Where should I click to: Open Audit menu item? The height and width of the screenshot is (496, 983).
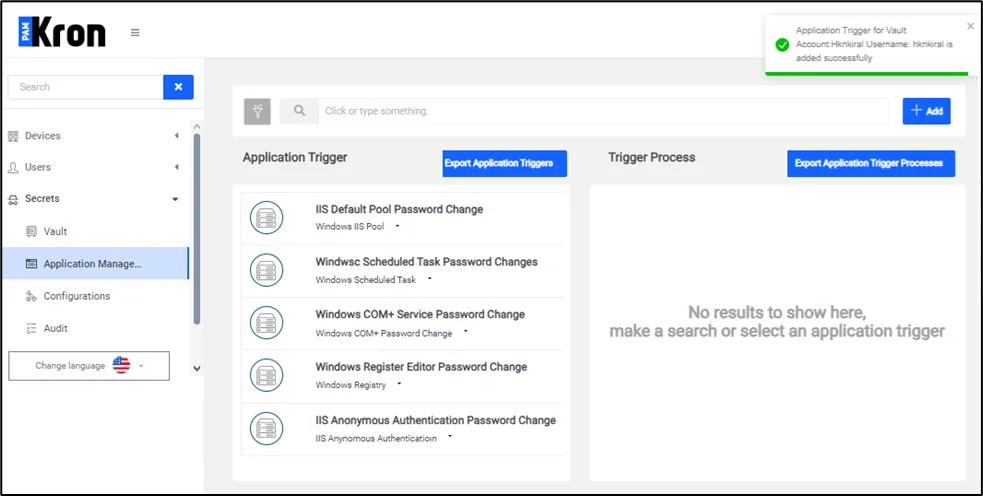[x=56, y=329]
